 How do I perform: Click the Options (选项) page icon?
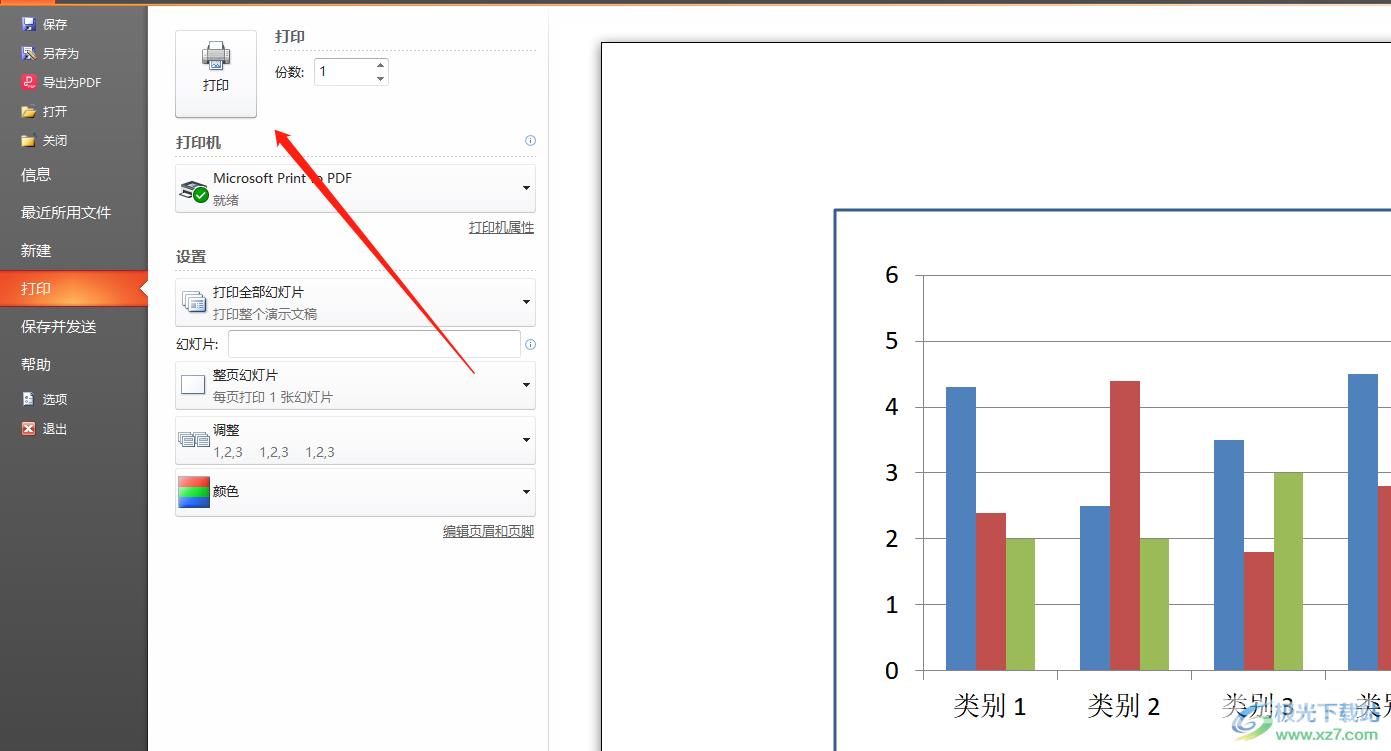[x=29, y=399]
